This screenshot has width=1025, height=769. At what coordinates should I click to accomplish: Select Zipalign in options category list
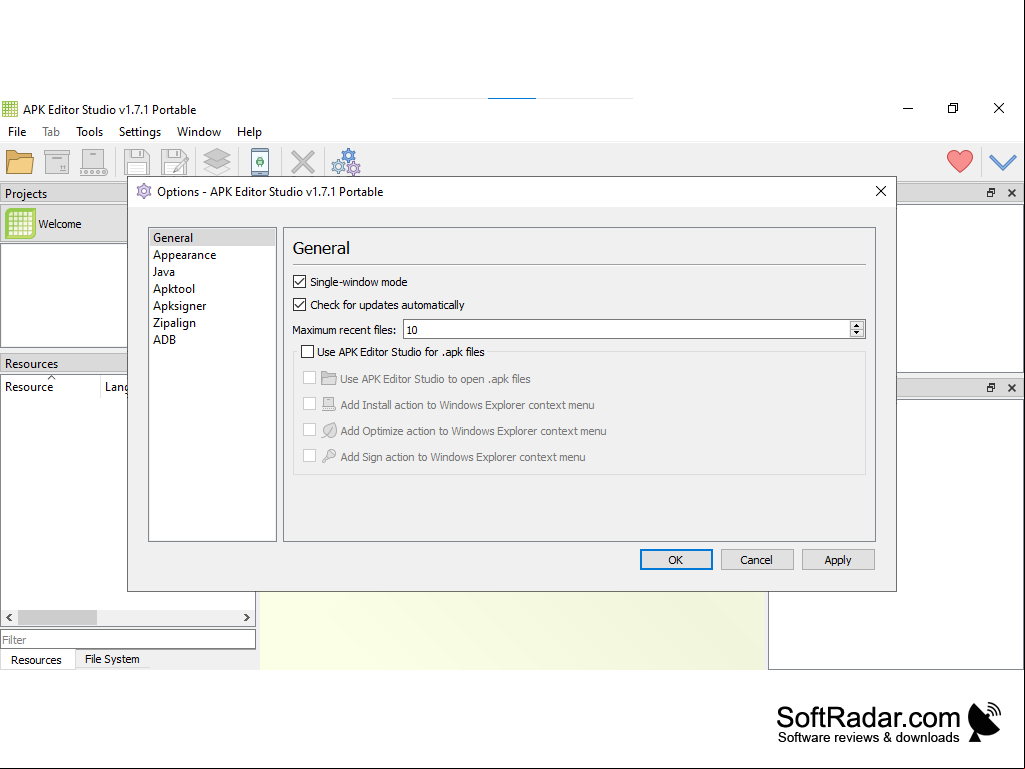212,322
